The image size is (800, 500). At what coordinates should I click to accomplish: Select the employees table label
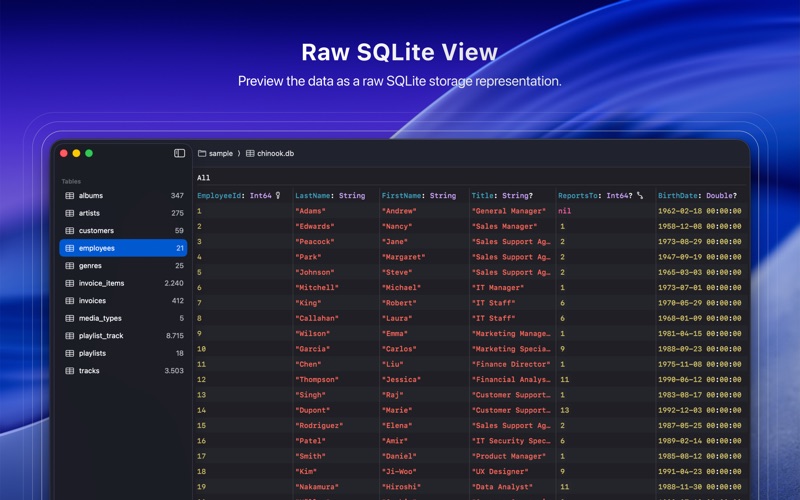pyautogui.click(x=96, y=248)
